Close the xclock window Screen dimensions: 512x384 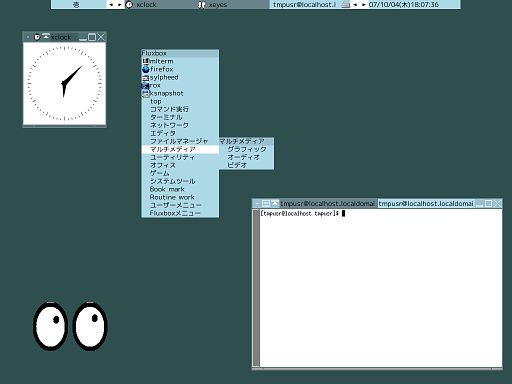click(x=101, y=37)
